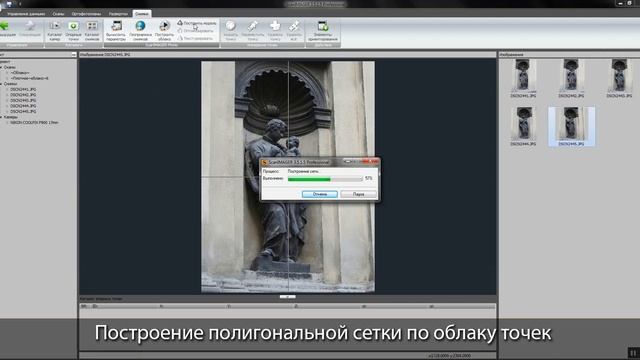Open DSCN2444.JPG thumbnail in images panel
Viewport: 640px width, 360px height.
pyautogui.click(x=523, y=127)
